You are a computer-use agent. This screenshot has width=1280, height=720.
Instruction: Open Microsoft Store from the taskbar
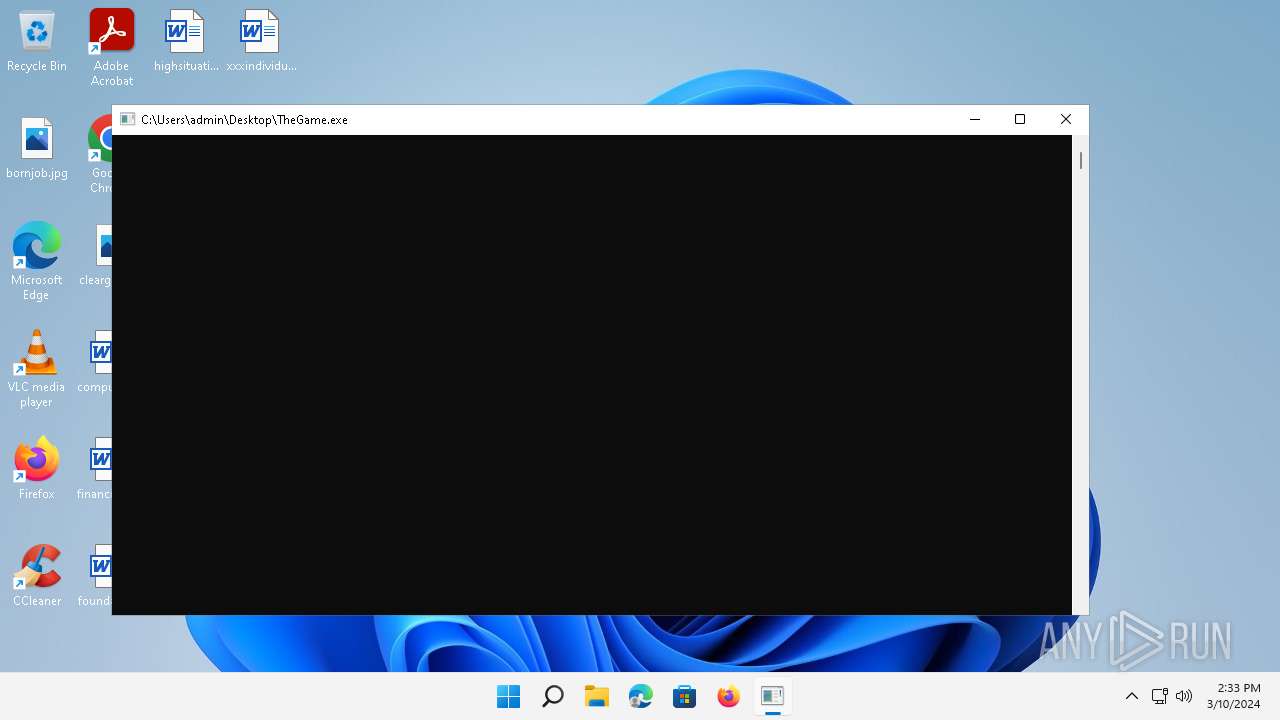coord(685,696)
